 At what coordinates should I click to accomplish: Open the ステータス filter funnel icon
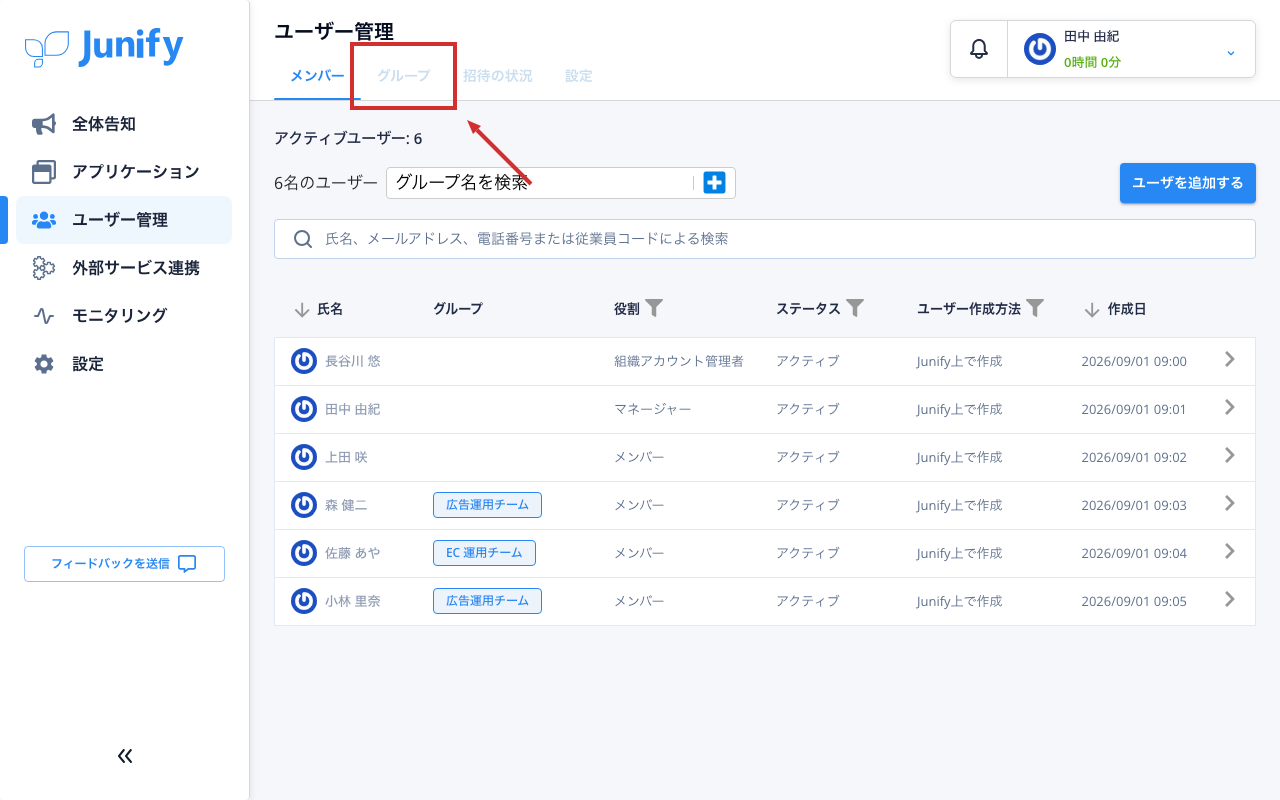[855, 308]
